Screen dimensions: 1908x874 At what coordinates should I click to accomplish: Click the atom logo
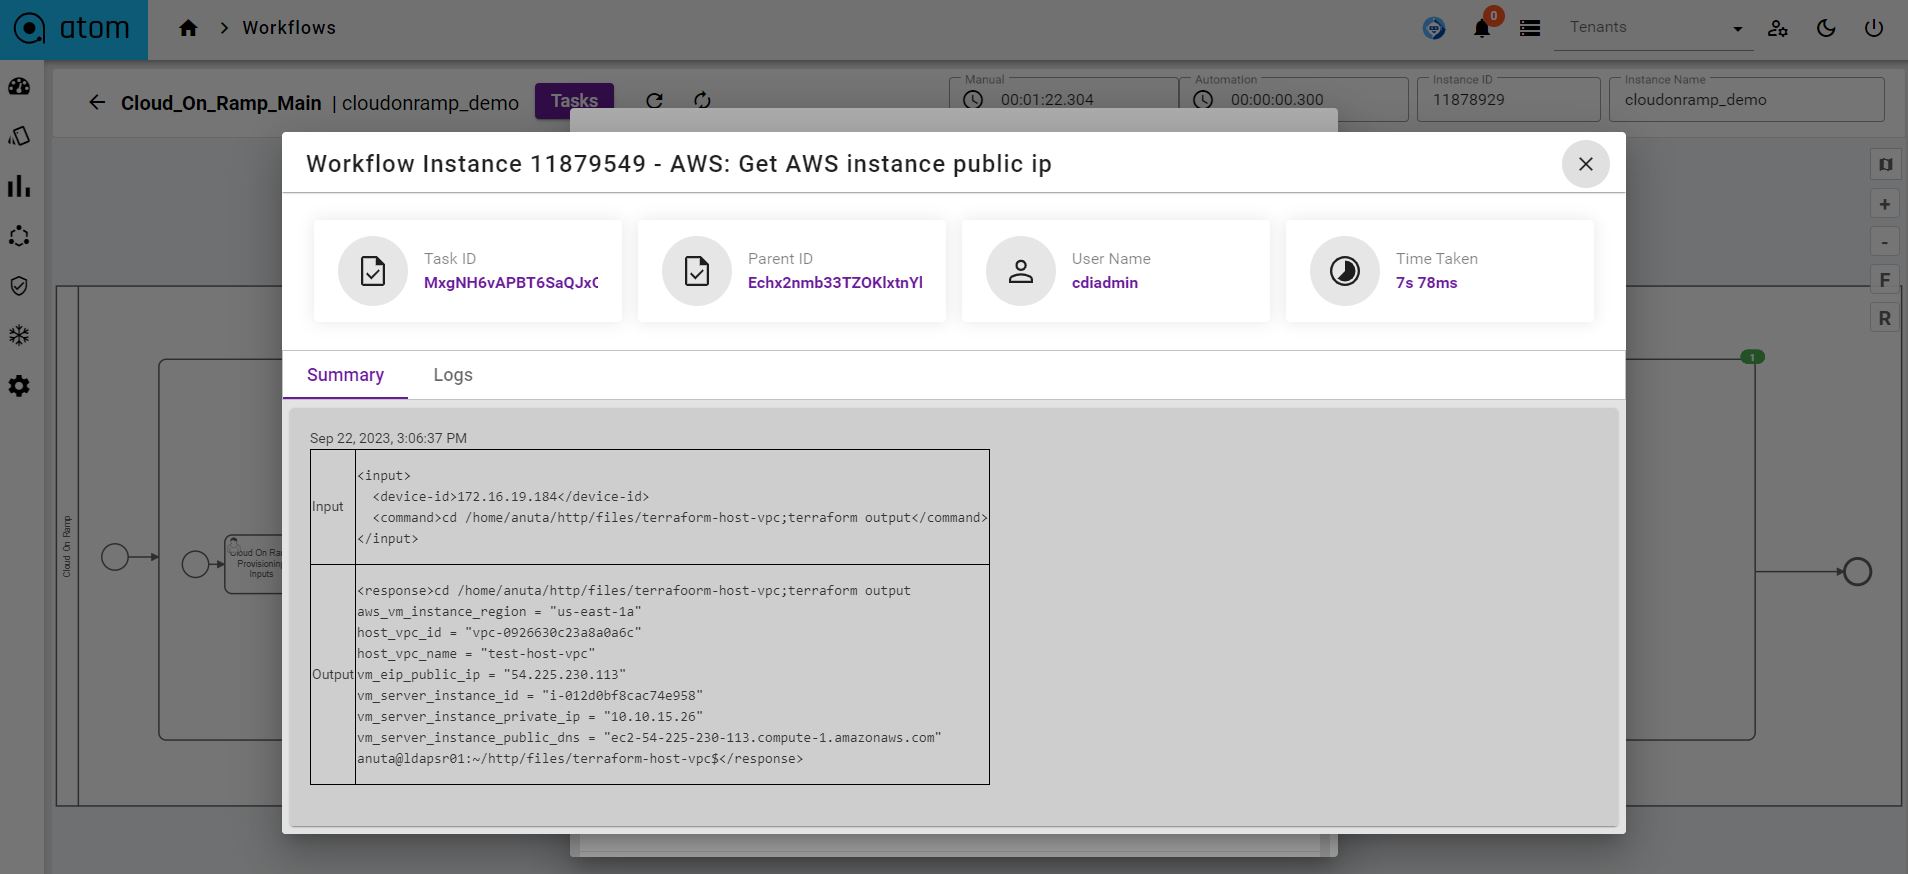(x=72, y=28)
